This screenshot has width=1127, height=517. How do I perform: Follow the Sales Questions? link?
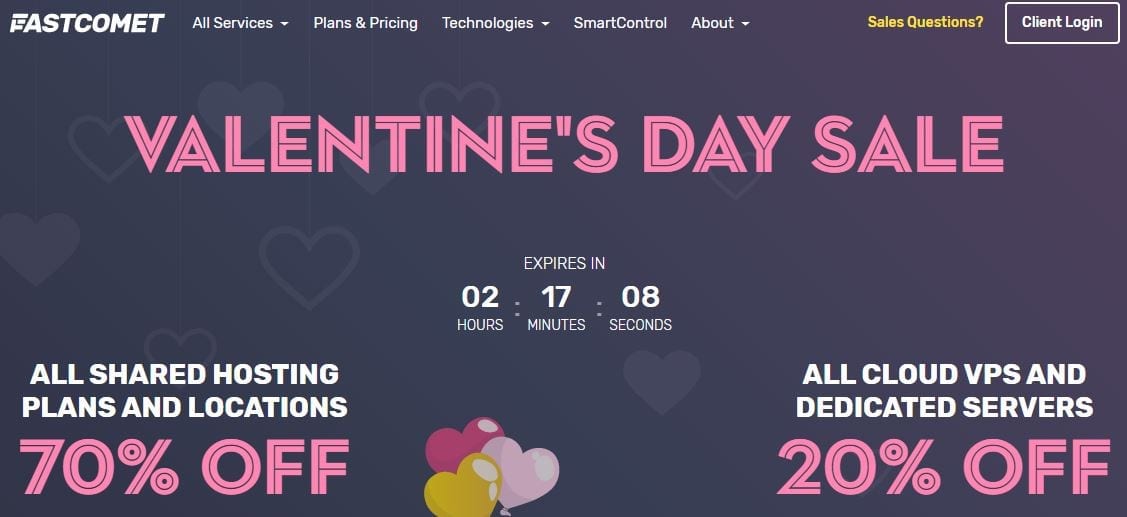pyautogui.click(x=925, y=22)
